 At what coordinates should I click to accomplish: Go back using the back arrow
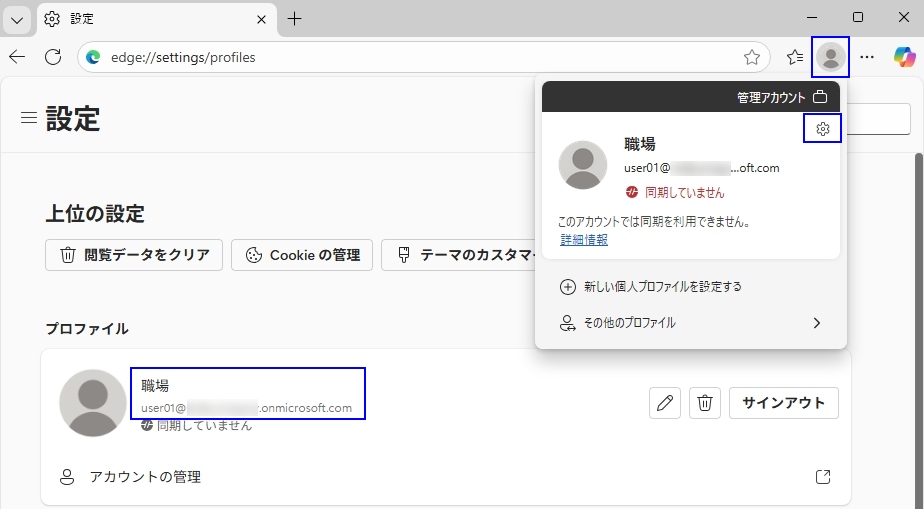coord(17,57)
